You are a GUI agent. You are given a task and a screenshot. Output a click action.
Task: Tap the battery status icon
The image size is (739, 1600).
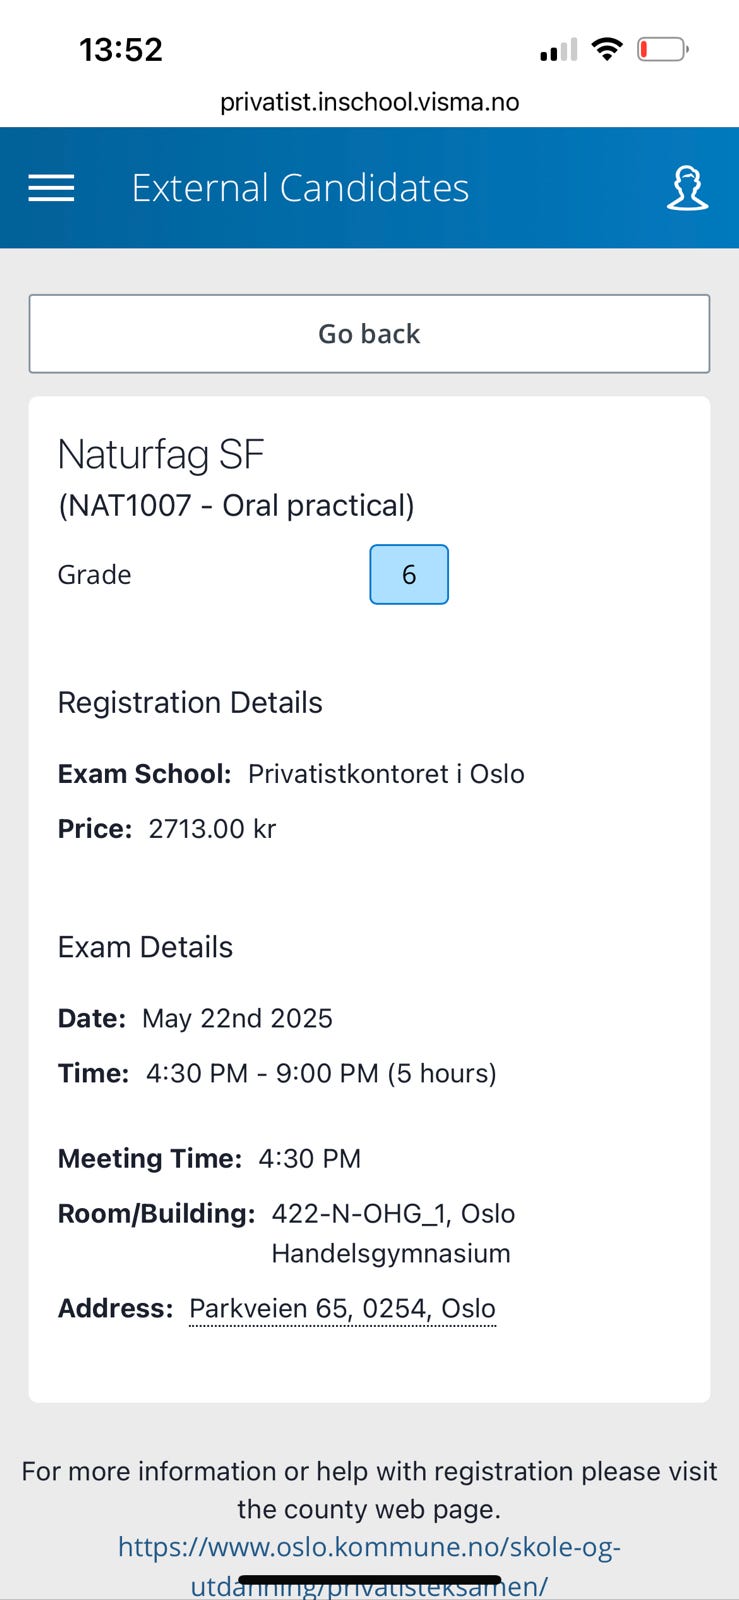(x=662, y=49)
